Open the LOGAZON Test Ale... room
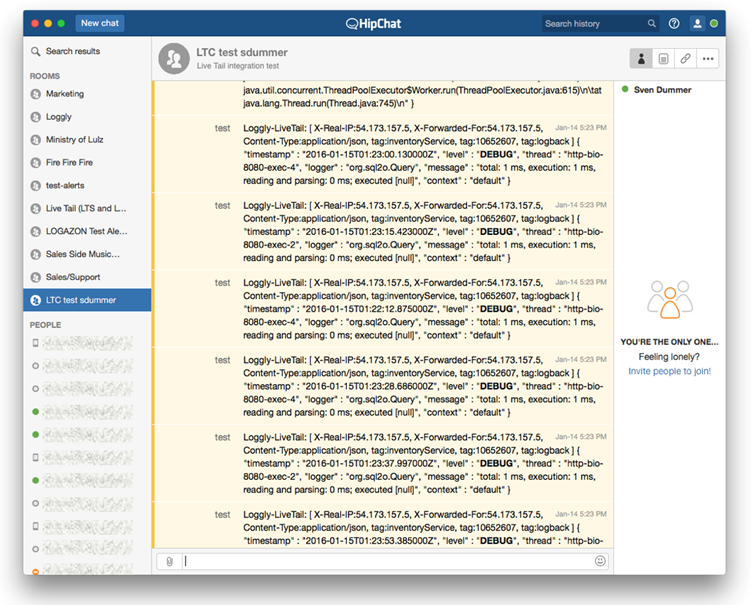Viewport: 751px width, 605px height. 86,231
